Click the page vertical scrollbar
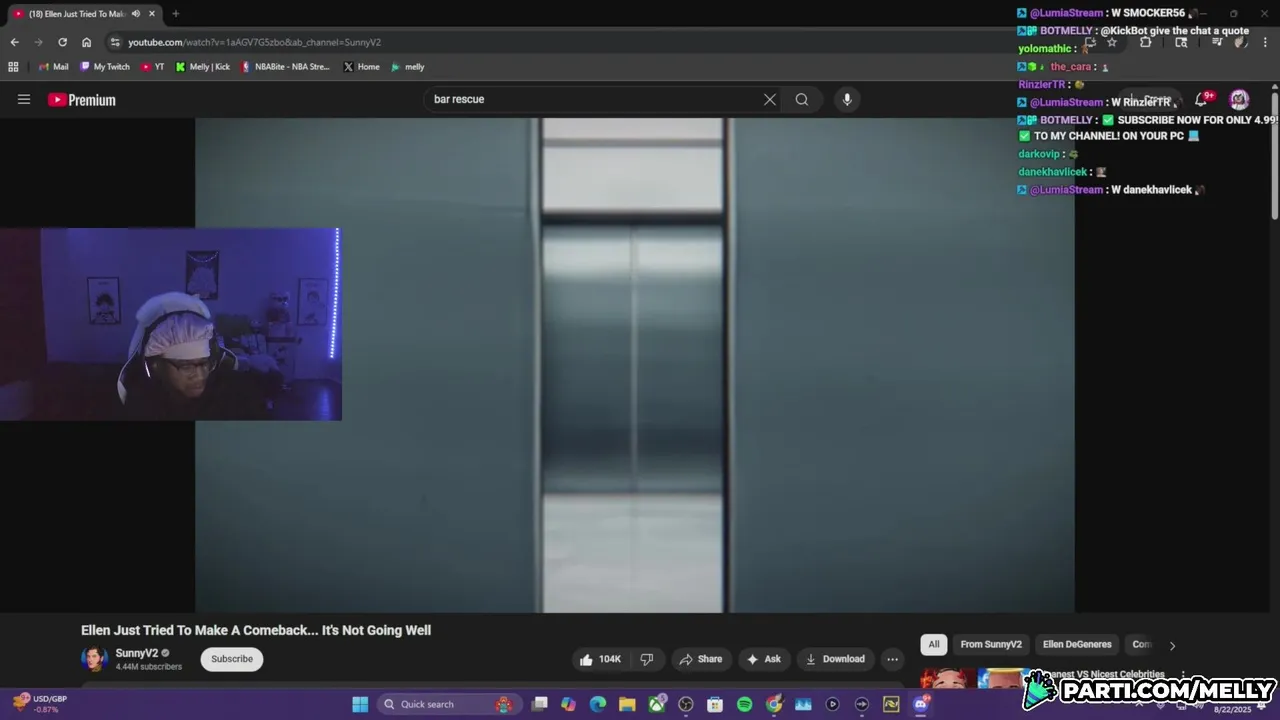1280x720 pixels. (1275, 155)
